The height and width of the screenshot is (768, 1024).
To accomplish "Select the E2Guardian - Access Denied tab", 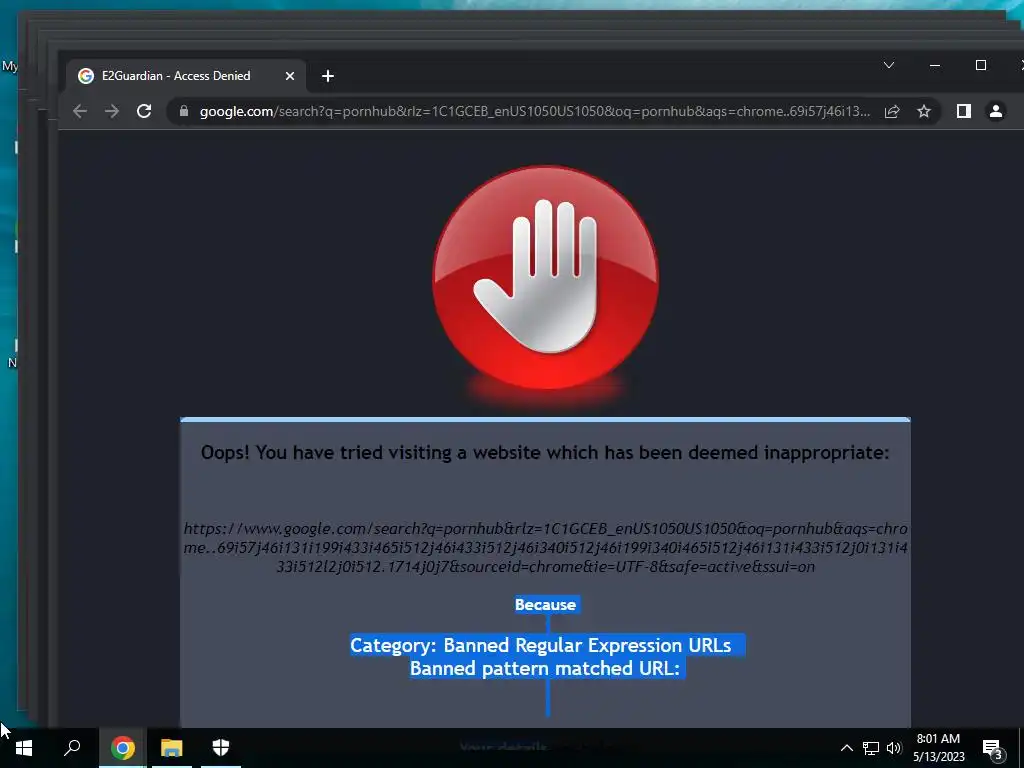I will click(186, 76).
